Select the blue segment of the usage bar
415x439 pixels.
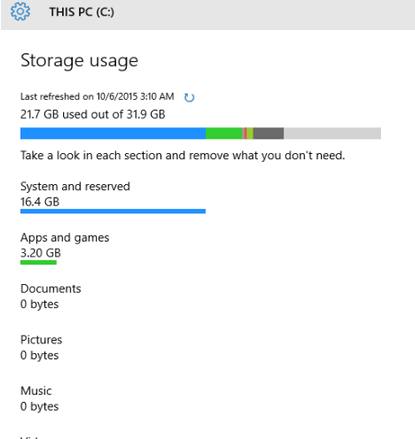[113, 133]
